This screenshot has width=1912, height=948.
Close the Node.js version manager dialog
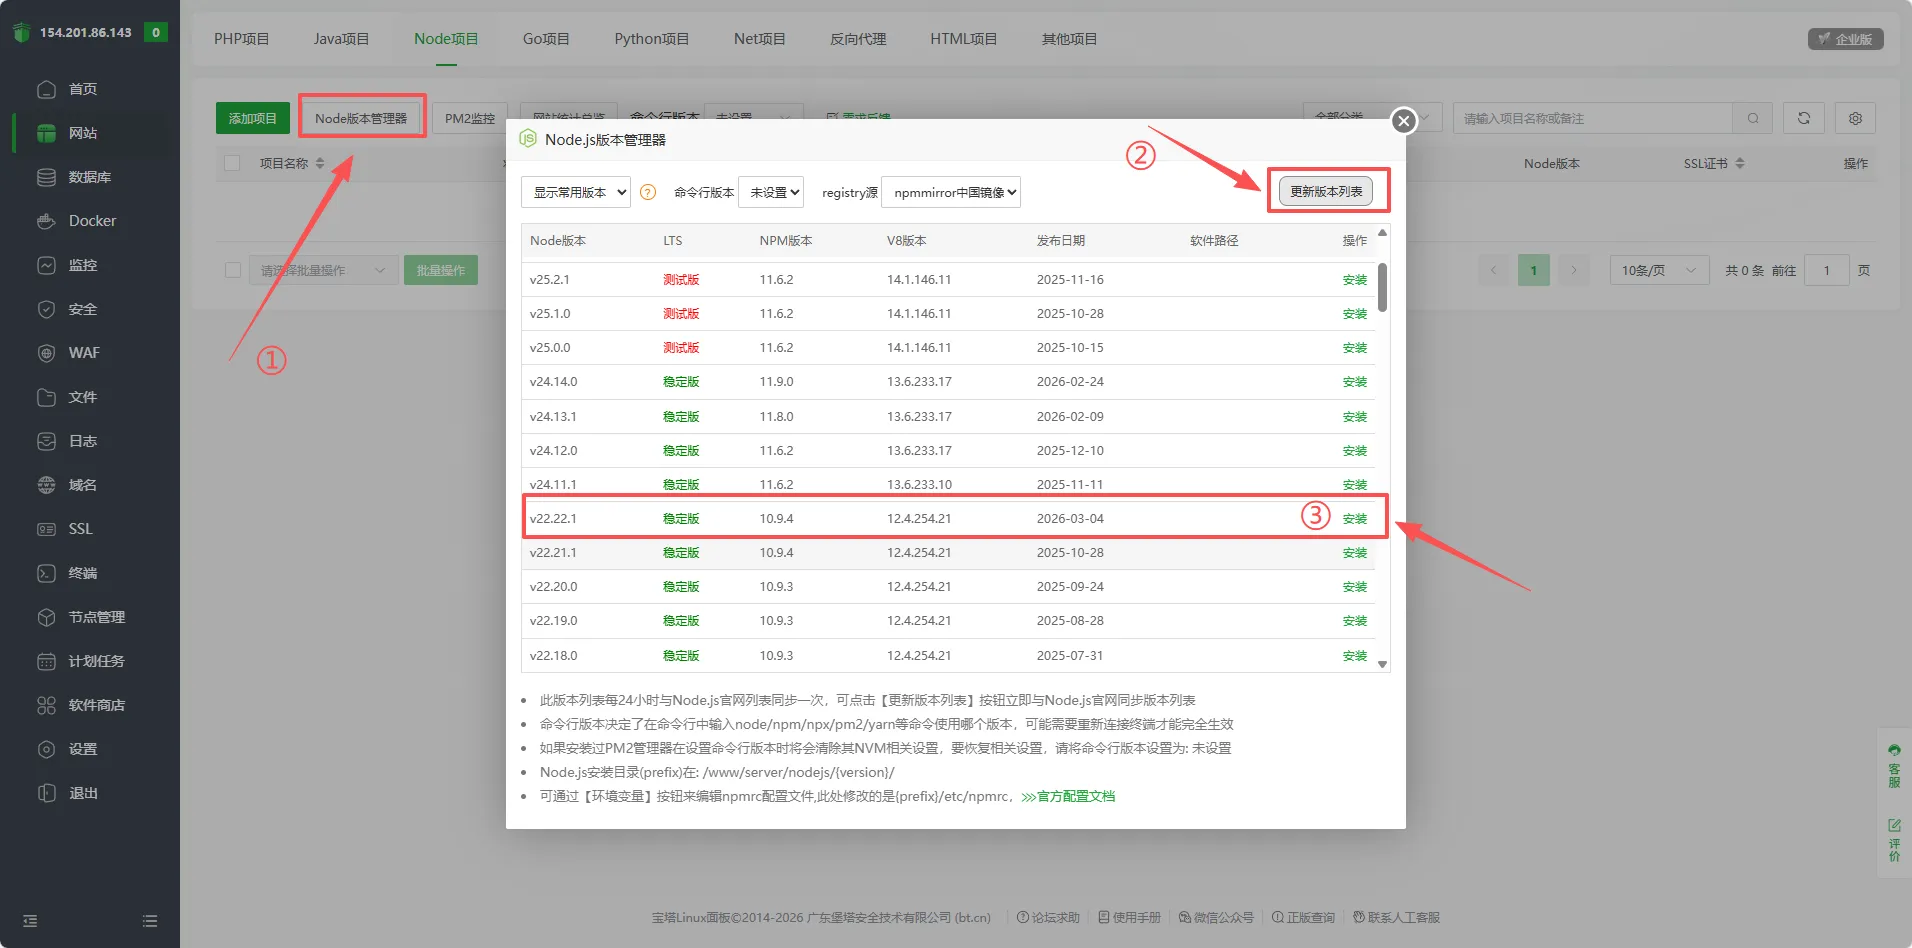(1404, 121)
